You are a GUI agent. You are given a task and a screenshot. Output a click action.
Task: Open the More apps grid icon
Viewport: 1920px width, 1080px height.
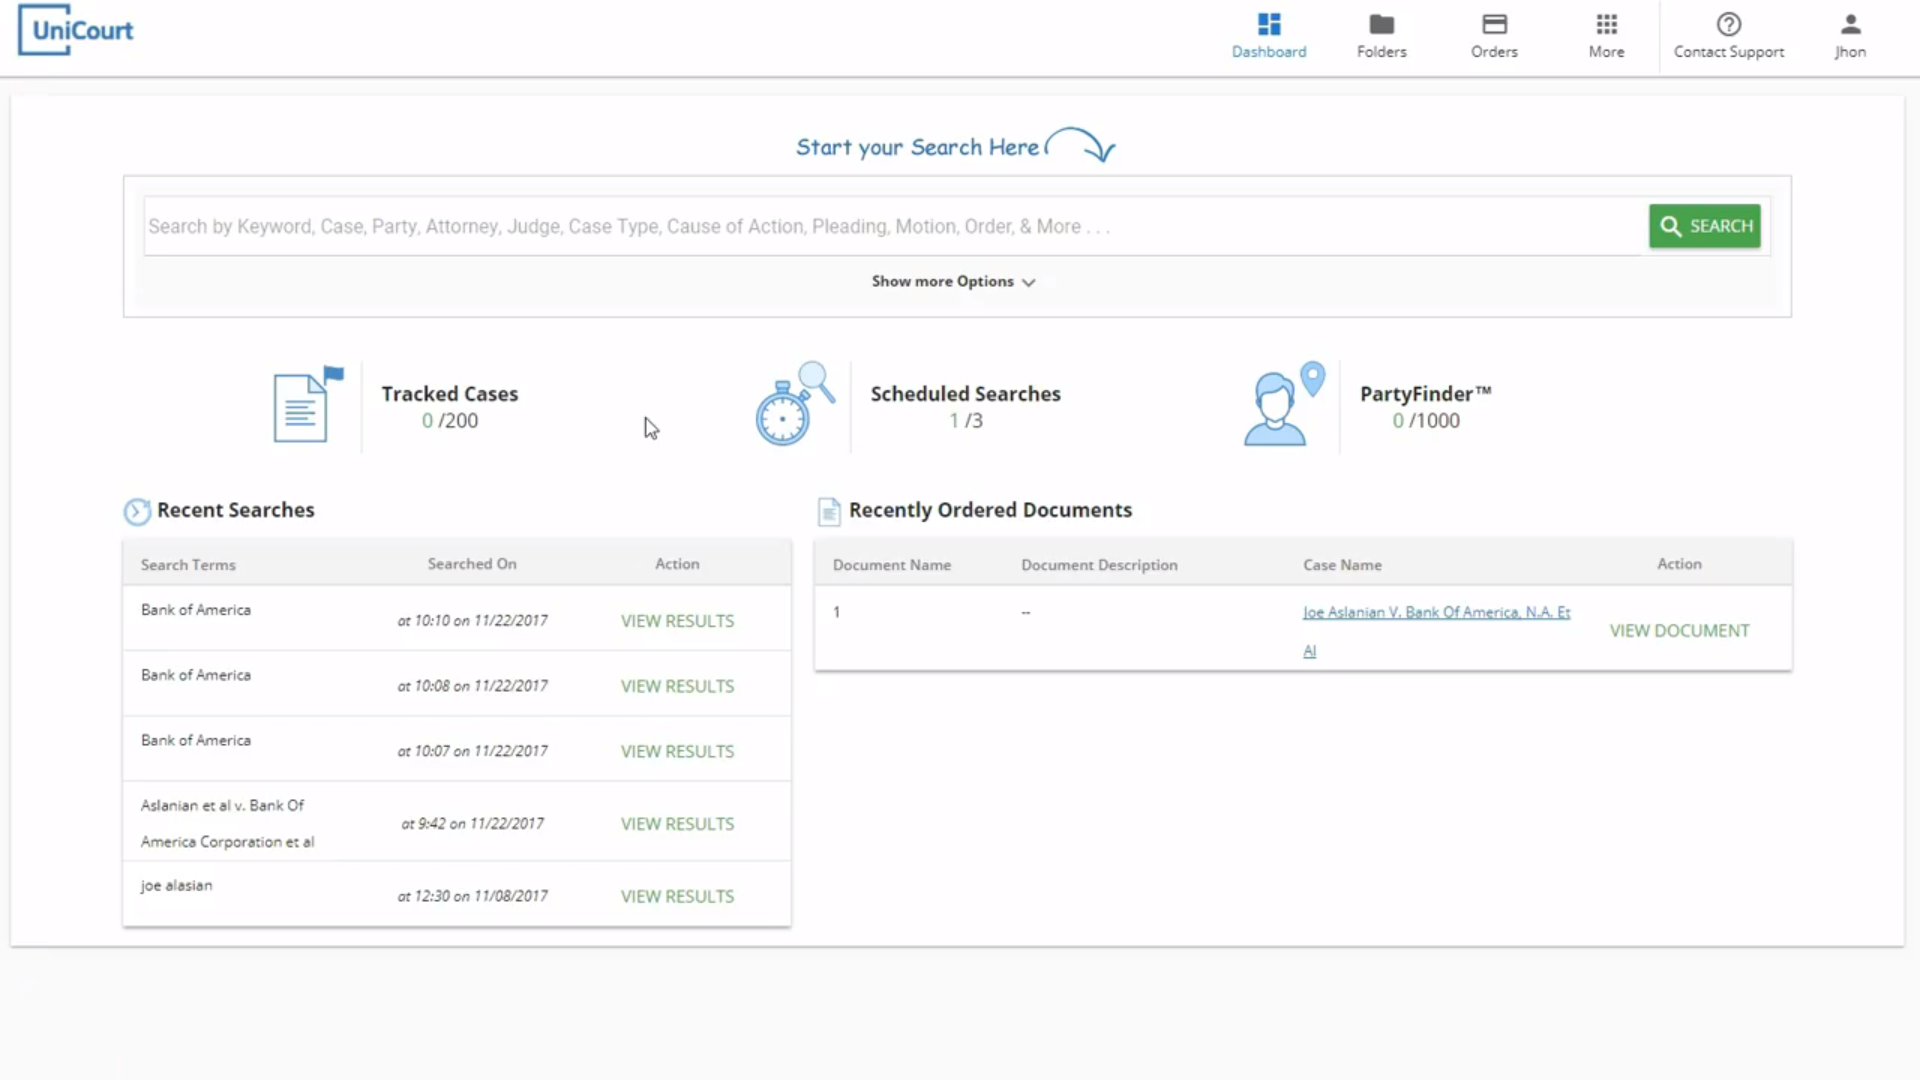click(1607, 24)
